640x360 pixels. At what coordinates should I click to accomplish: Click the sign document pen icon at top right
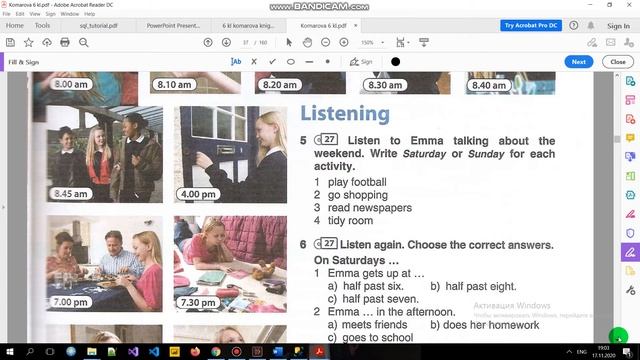tap(592, 42)
